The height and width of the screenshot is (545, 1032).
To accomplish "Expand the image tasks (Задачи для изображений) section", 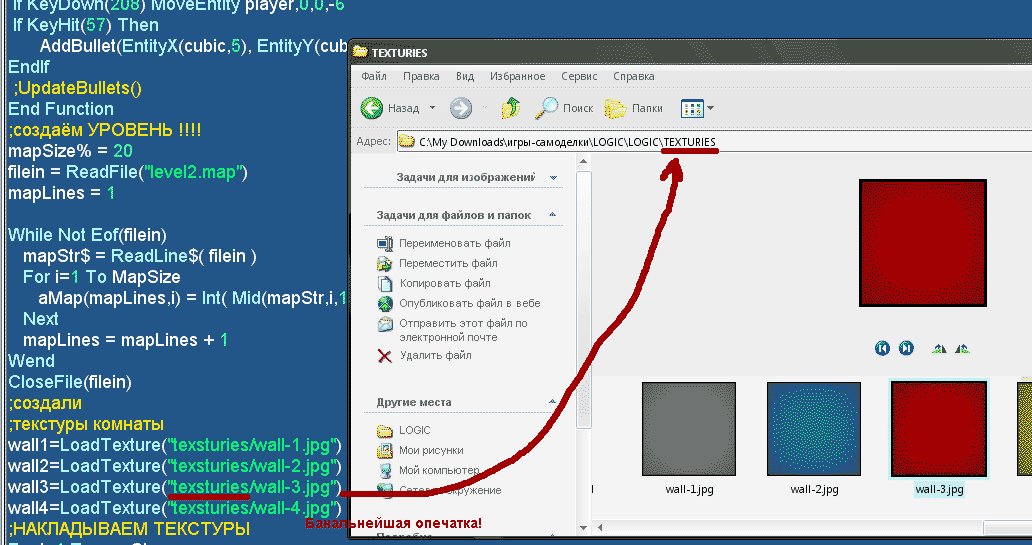I will 553,178.
